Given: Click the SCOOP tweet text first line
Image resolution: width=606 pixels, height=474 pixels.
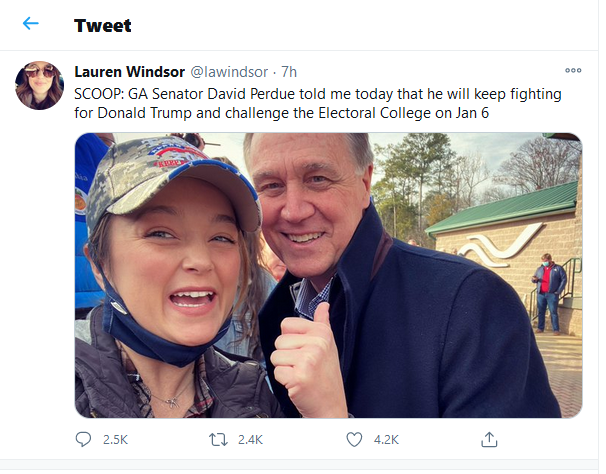Looking at the screenshot, I should pos(318,93).
